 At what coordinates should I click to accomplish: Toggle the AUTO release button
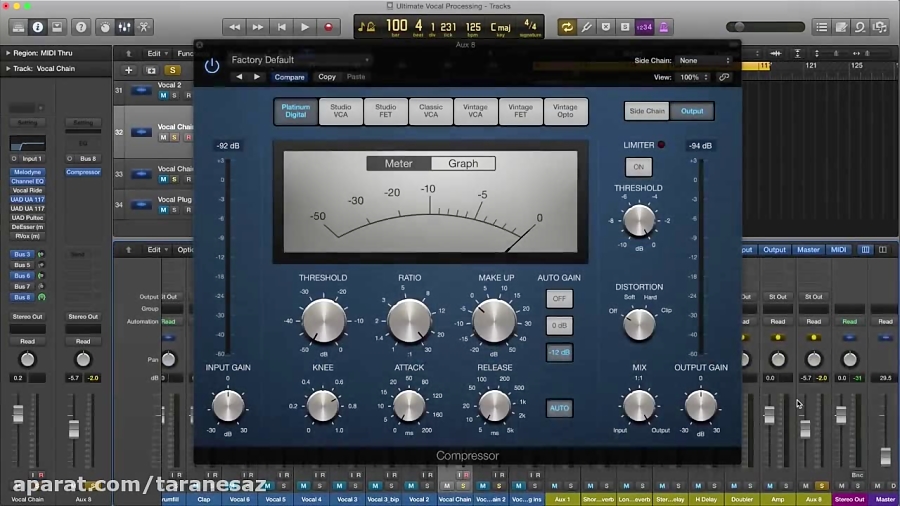(559, 408)
